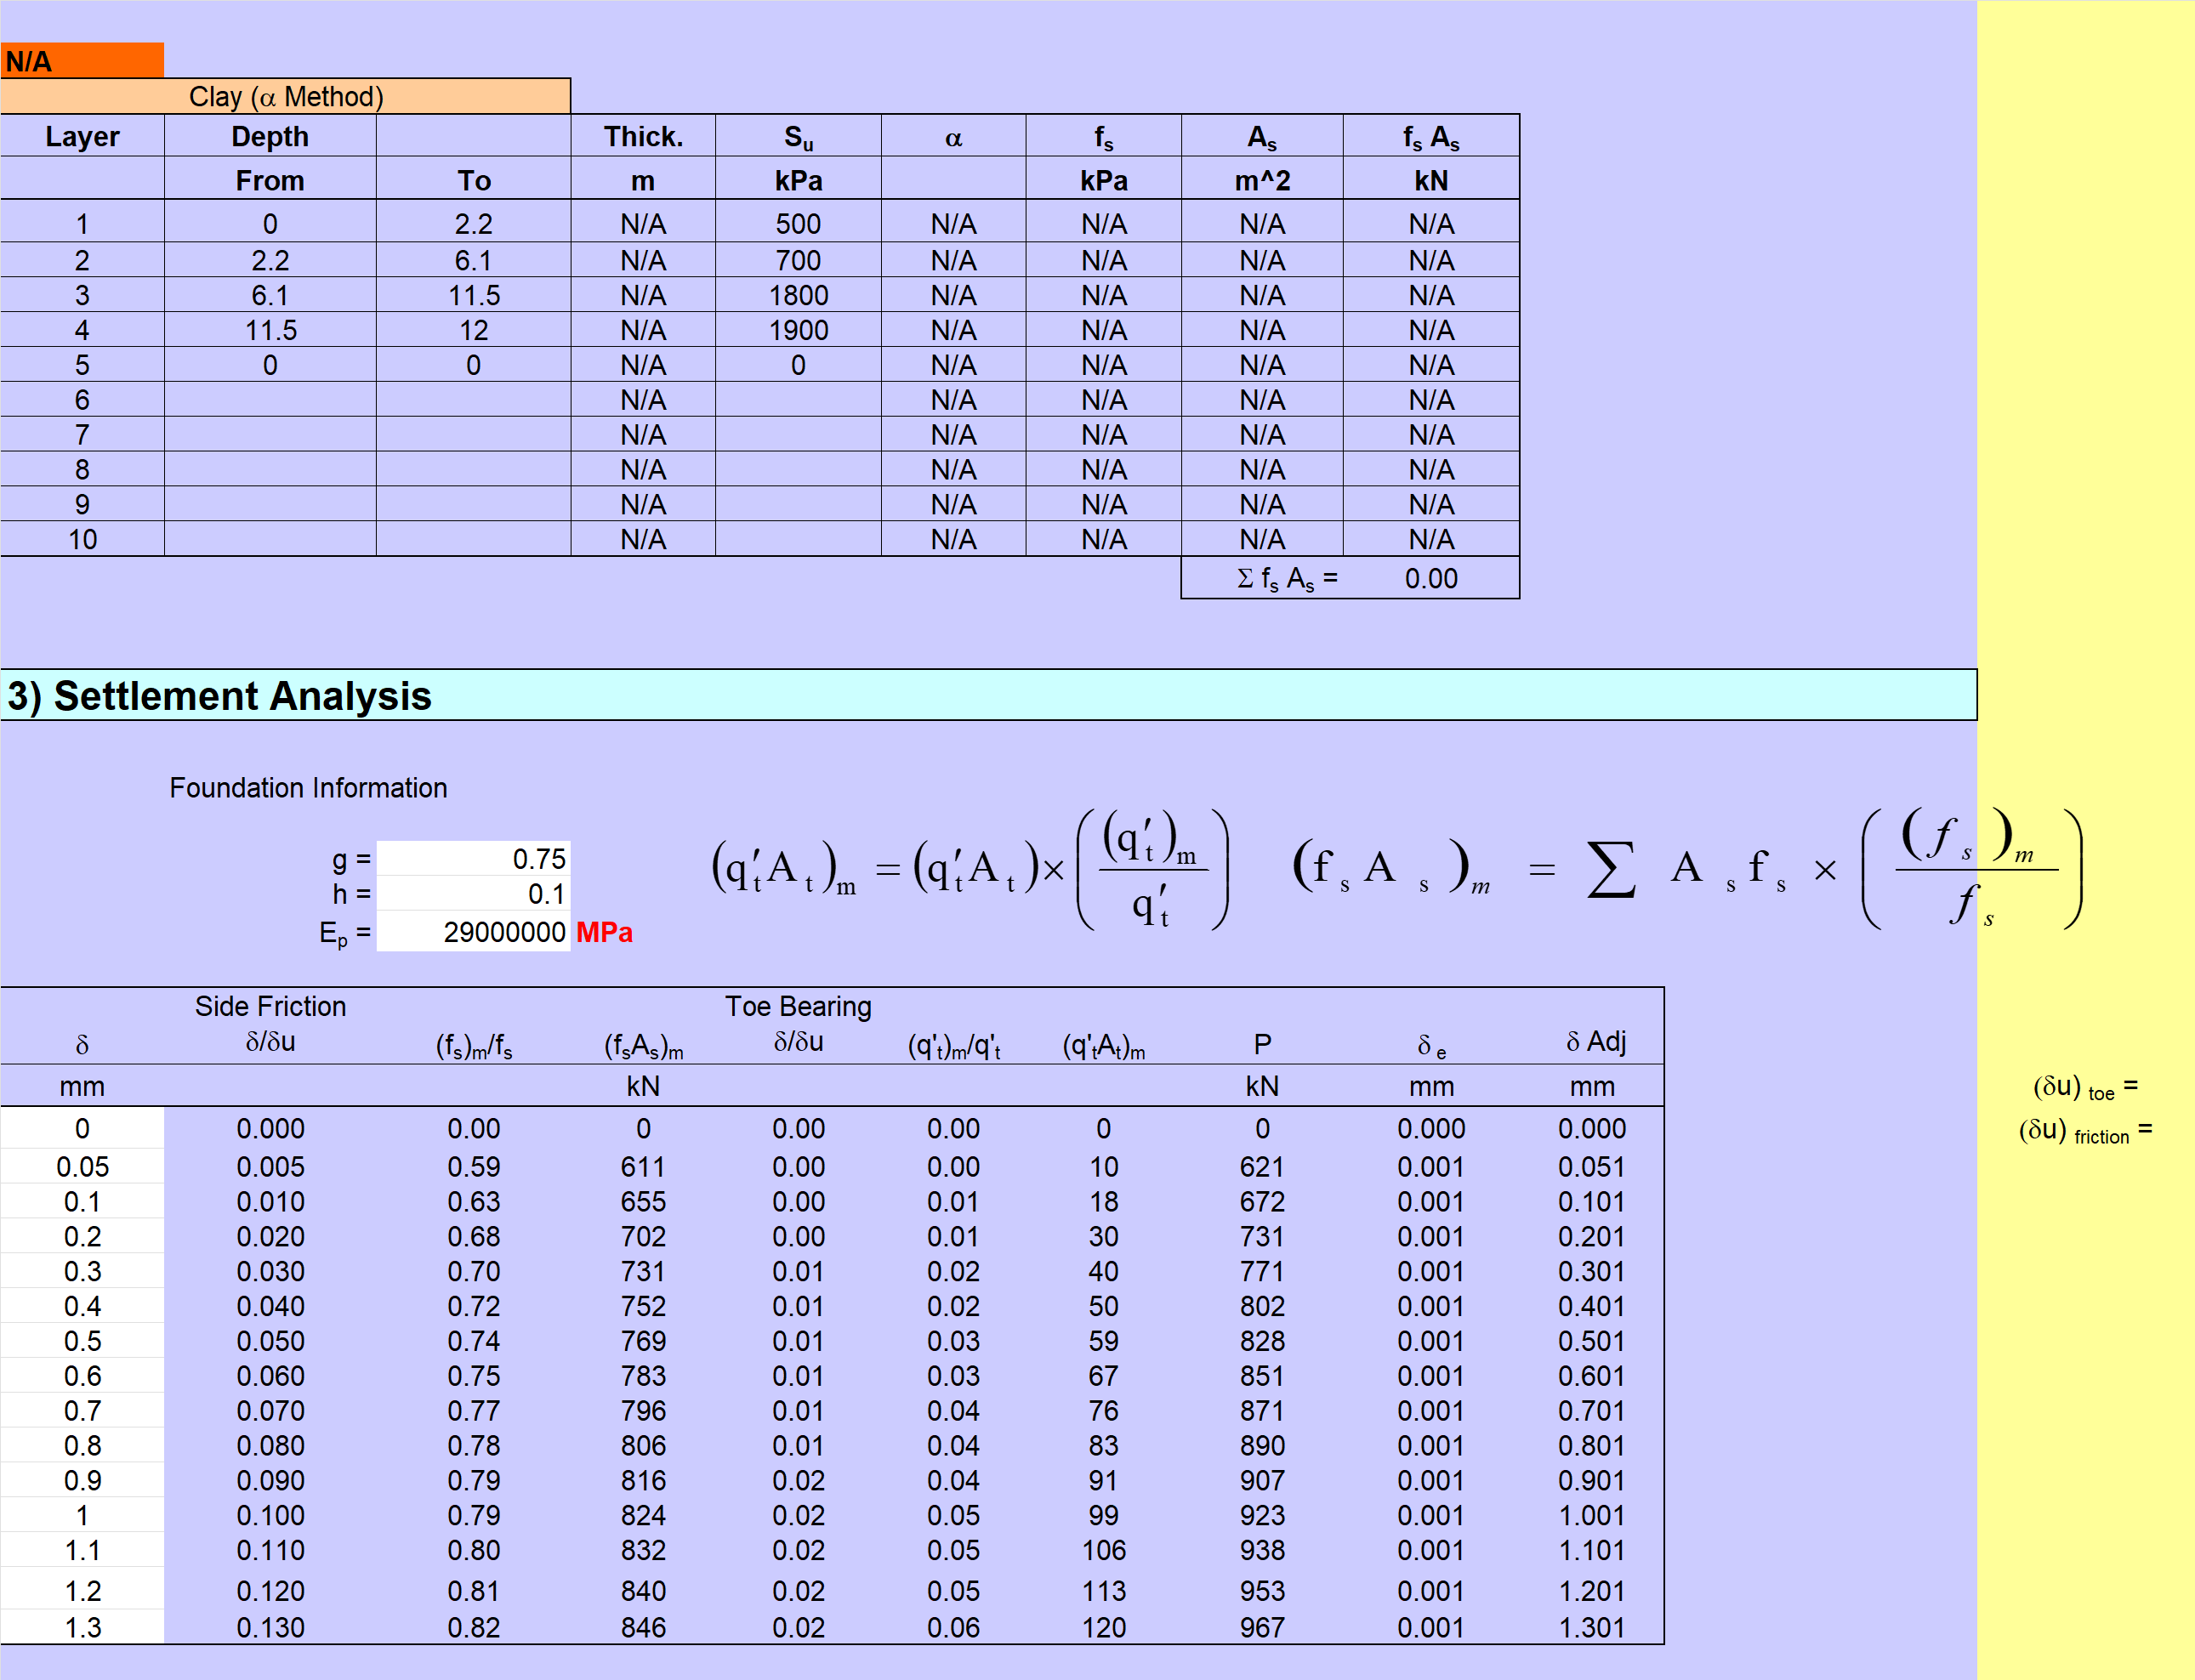Click the Σ fs As total 0.00
Viewport: 2195px width, 1680px height.
coord(1430,578)
